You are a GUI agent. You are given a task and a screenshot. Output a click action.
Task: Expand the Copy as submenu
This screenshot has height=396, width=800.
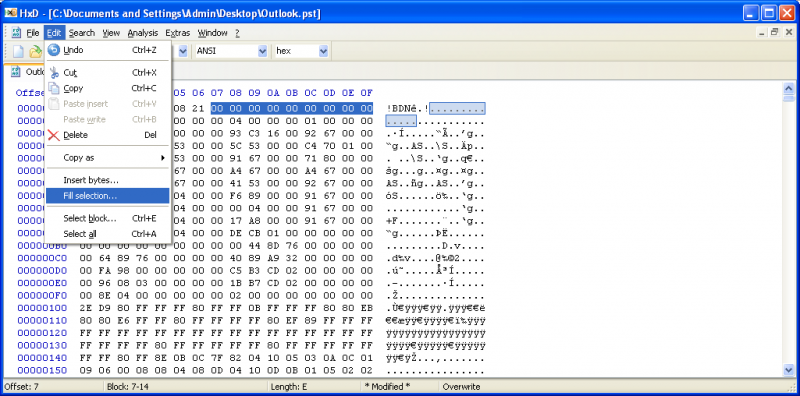[108, 158]
